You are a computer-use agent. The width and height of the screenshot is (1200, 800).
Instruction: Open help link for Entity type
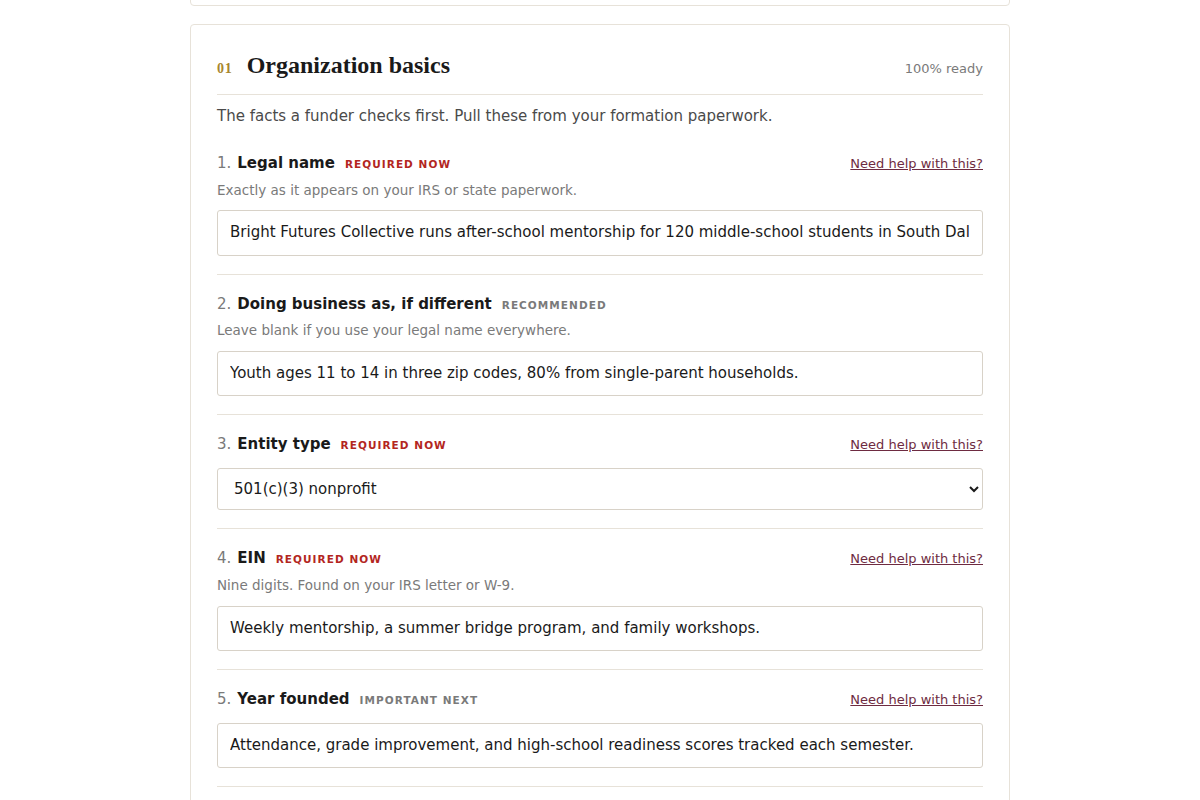[916, 445]
